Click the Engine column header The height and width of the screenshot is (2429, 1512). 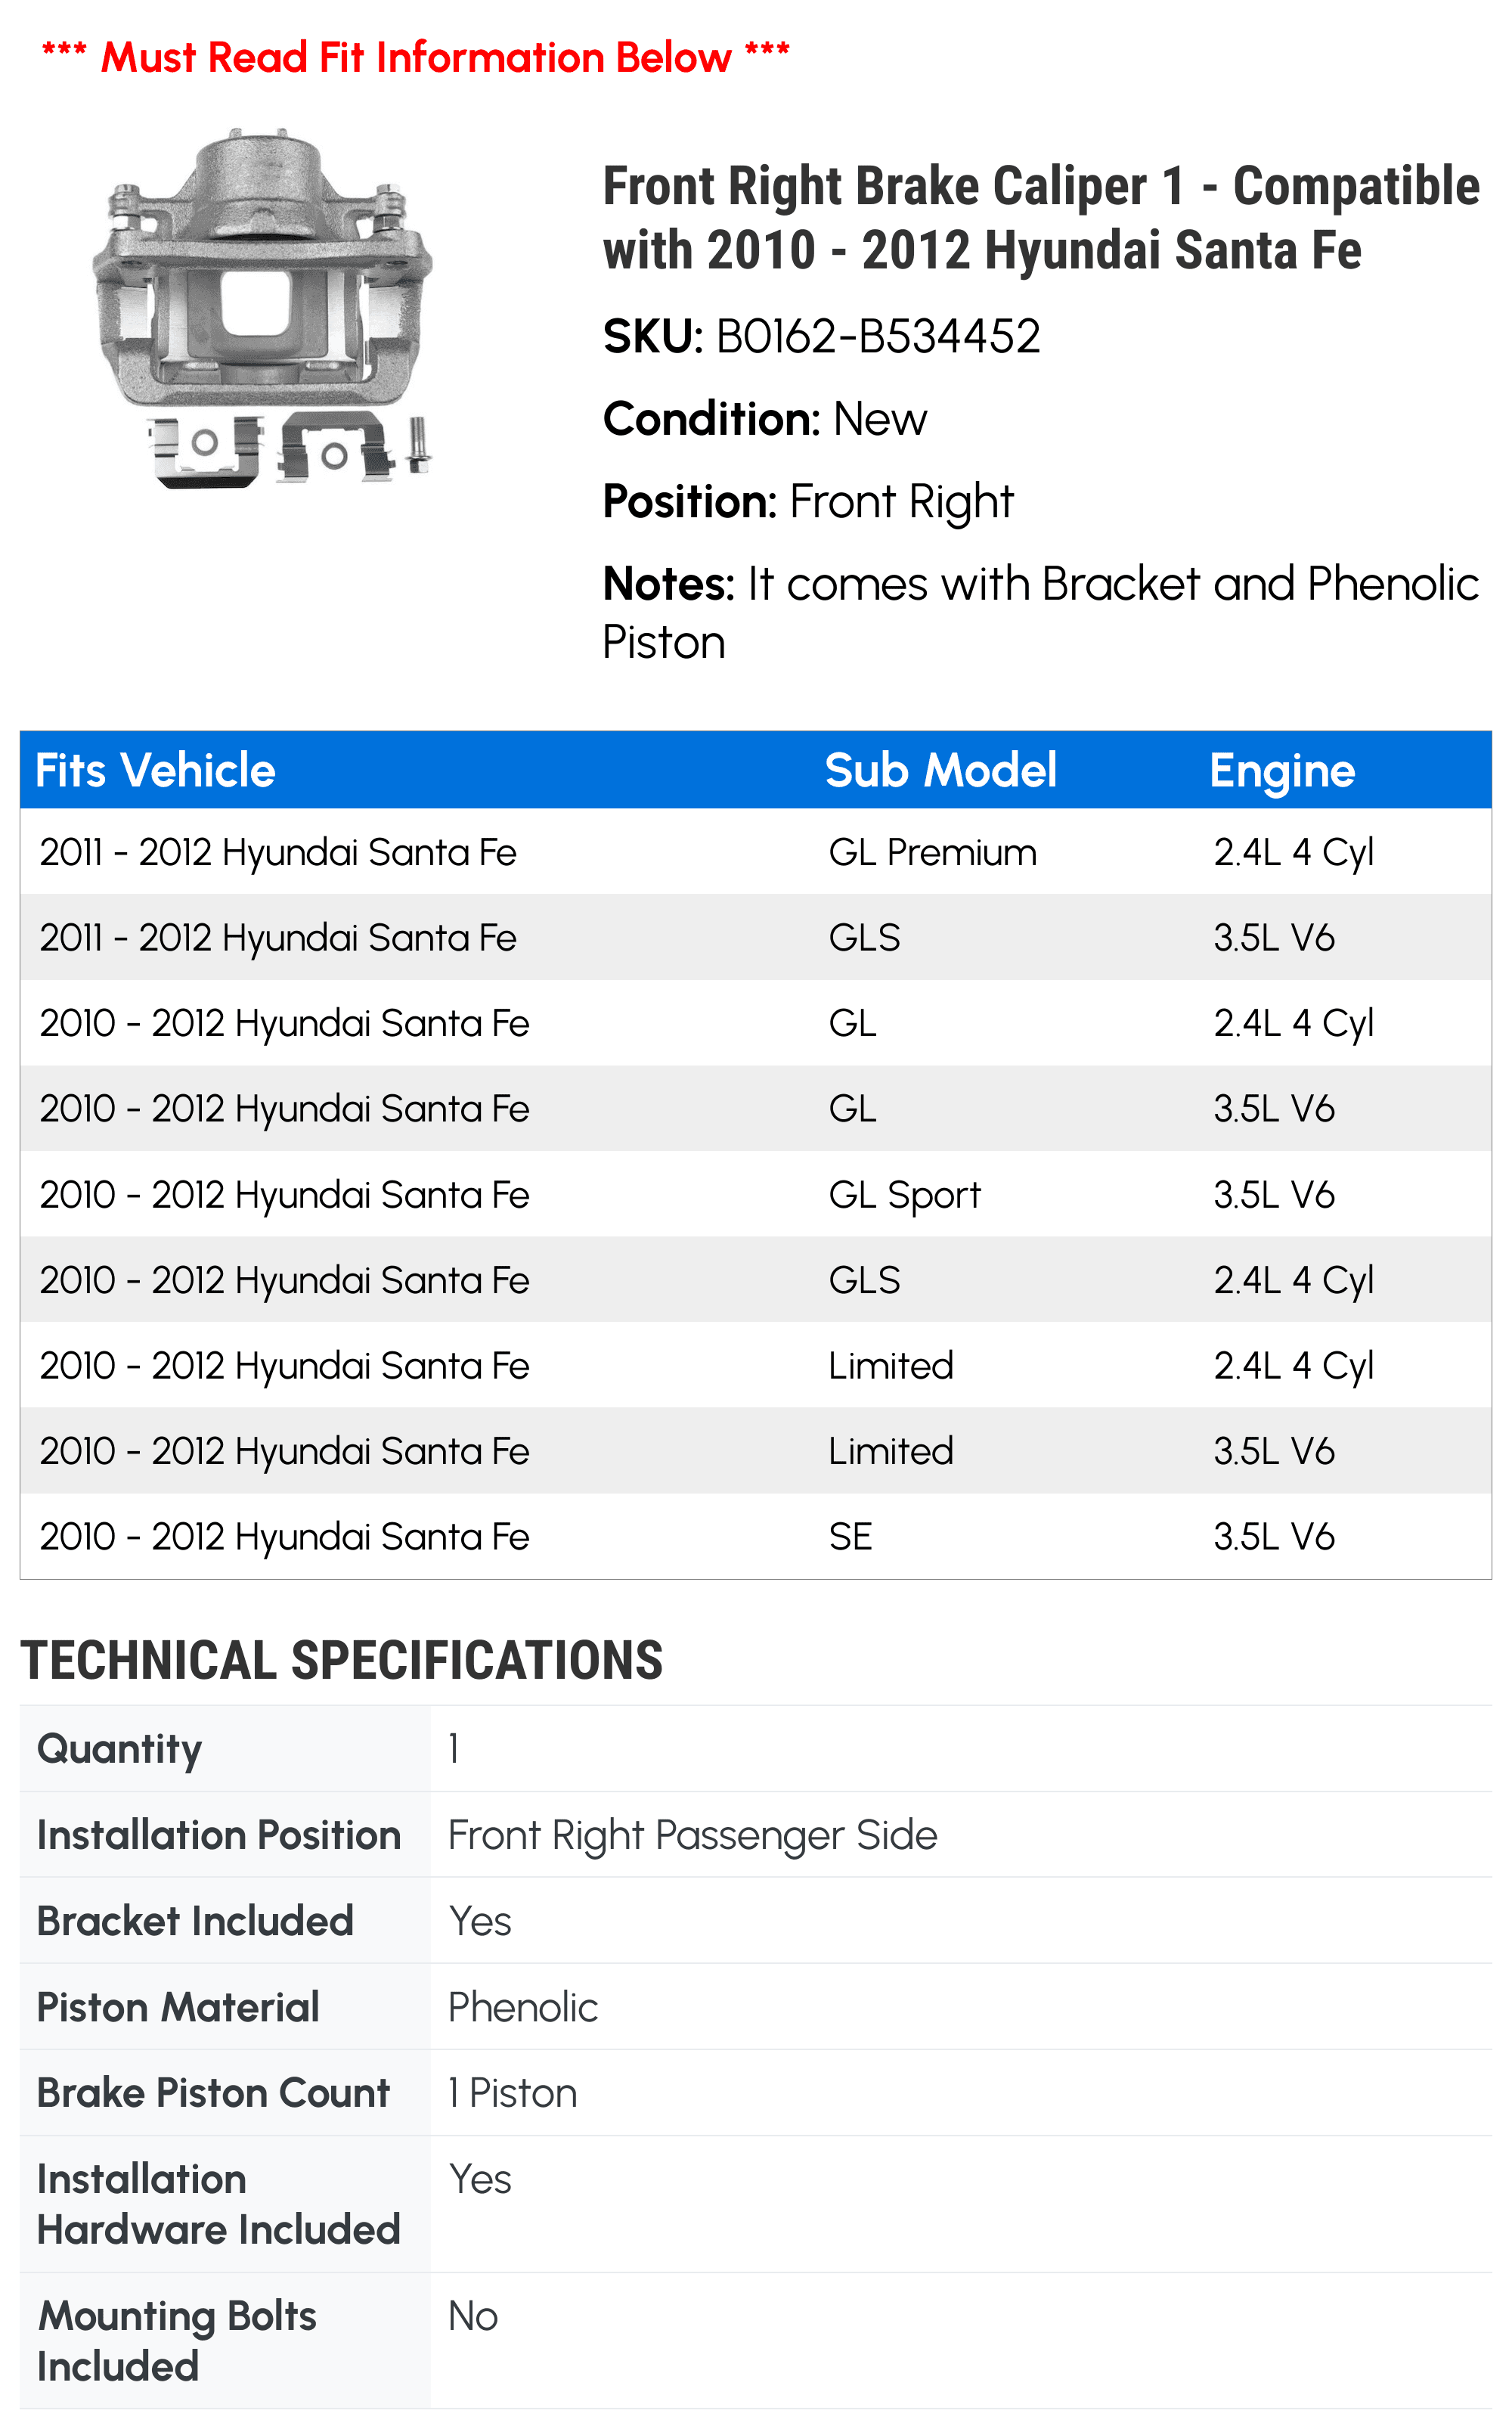pyautogui.click(x=1282, y=770)
